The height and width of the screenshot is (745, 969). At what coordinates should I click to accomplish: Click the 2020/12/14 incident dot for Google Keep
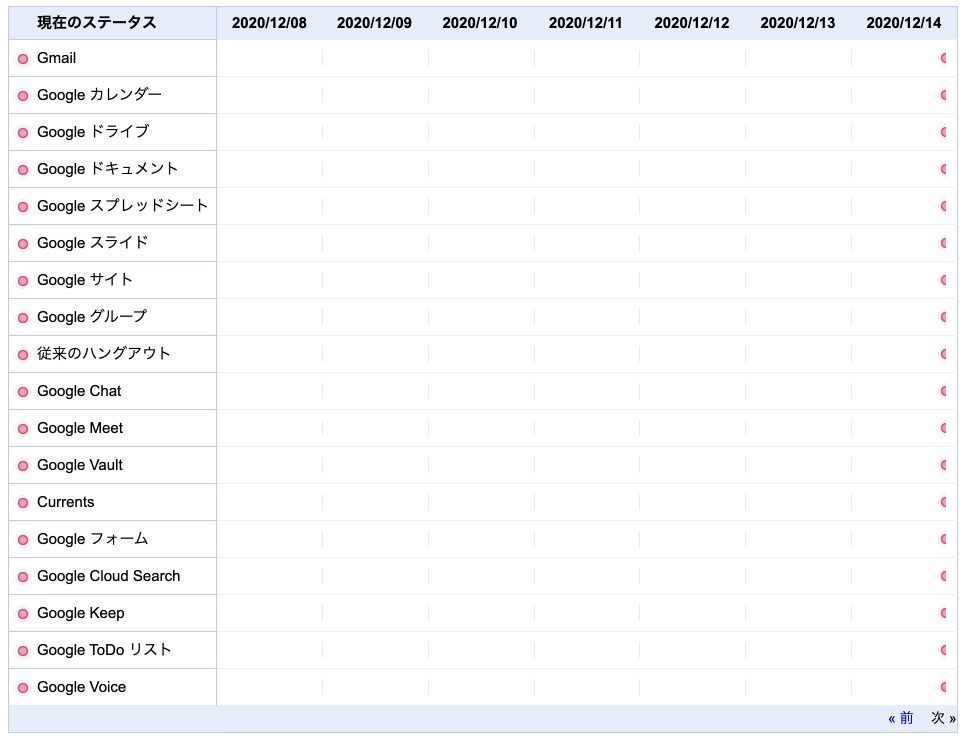[x=944, y=613]
